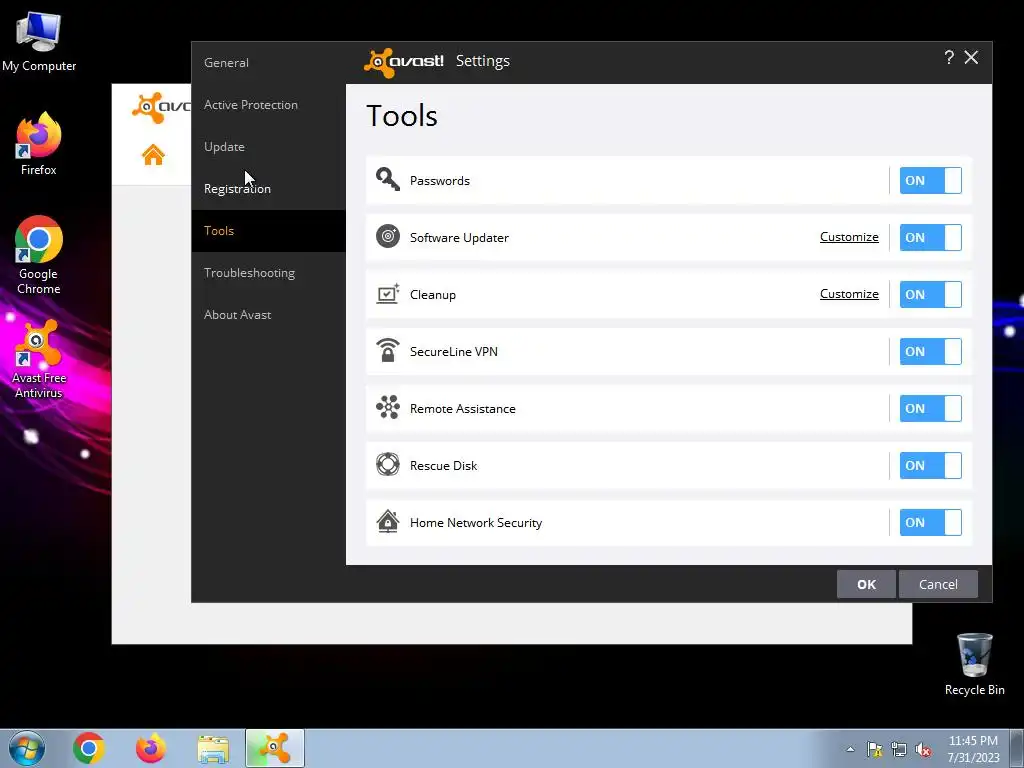
Task: Click the Rescue Disk lifebuoy icon
Action: [x=388, y=464]
